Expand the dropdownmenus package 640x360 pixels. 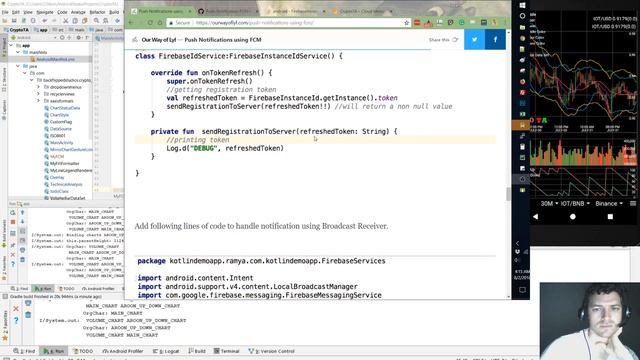[38, 87]
